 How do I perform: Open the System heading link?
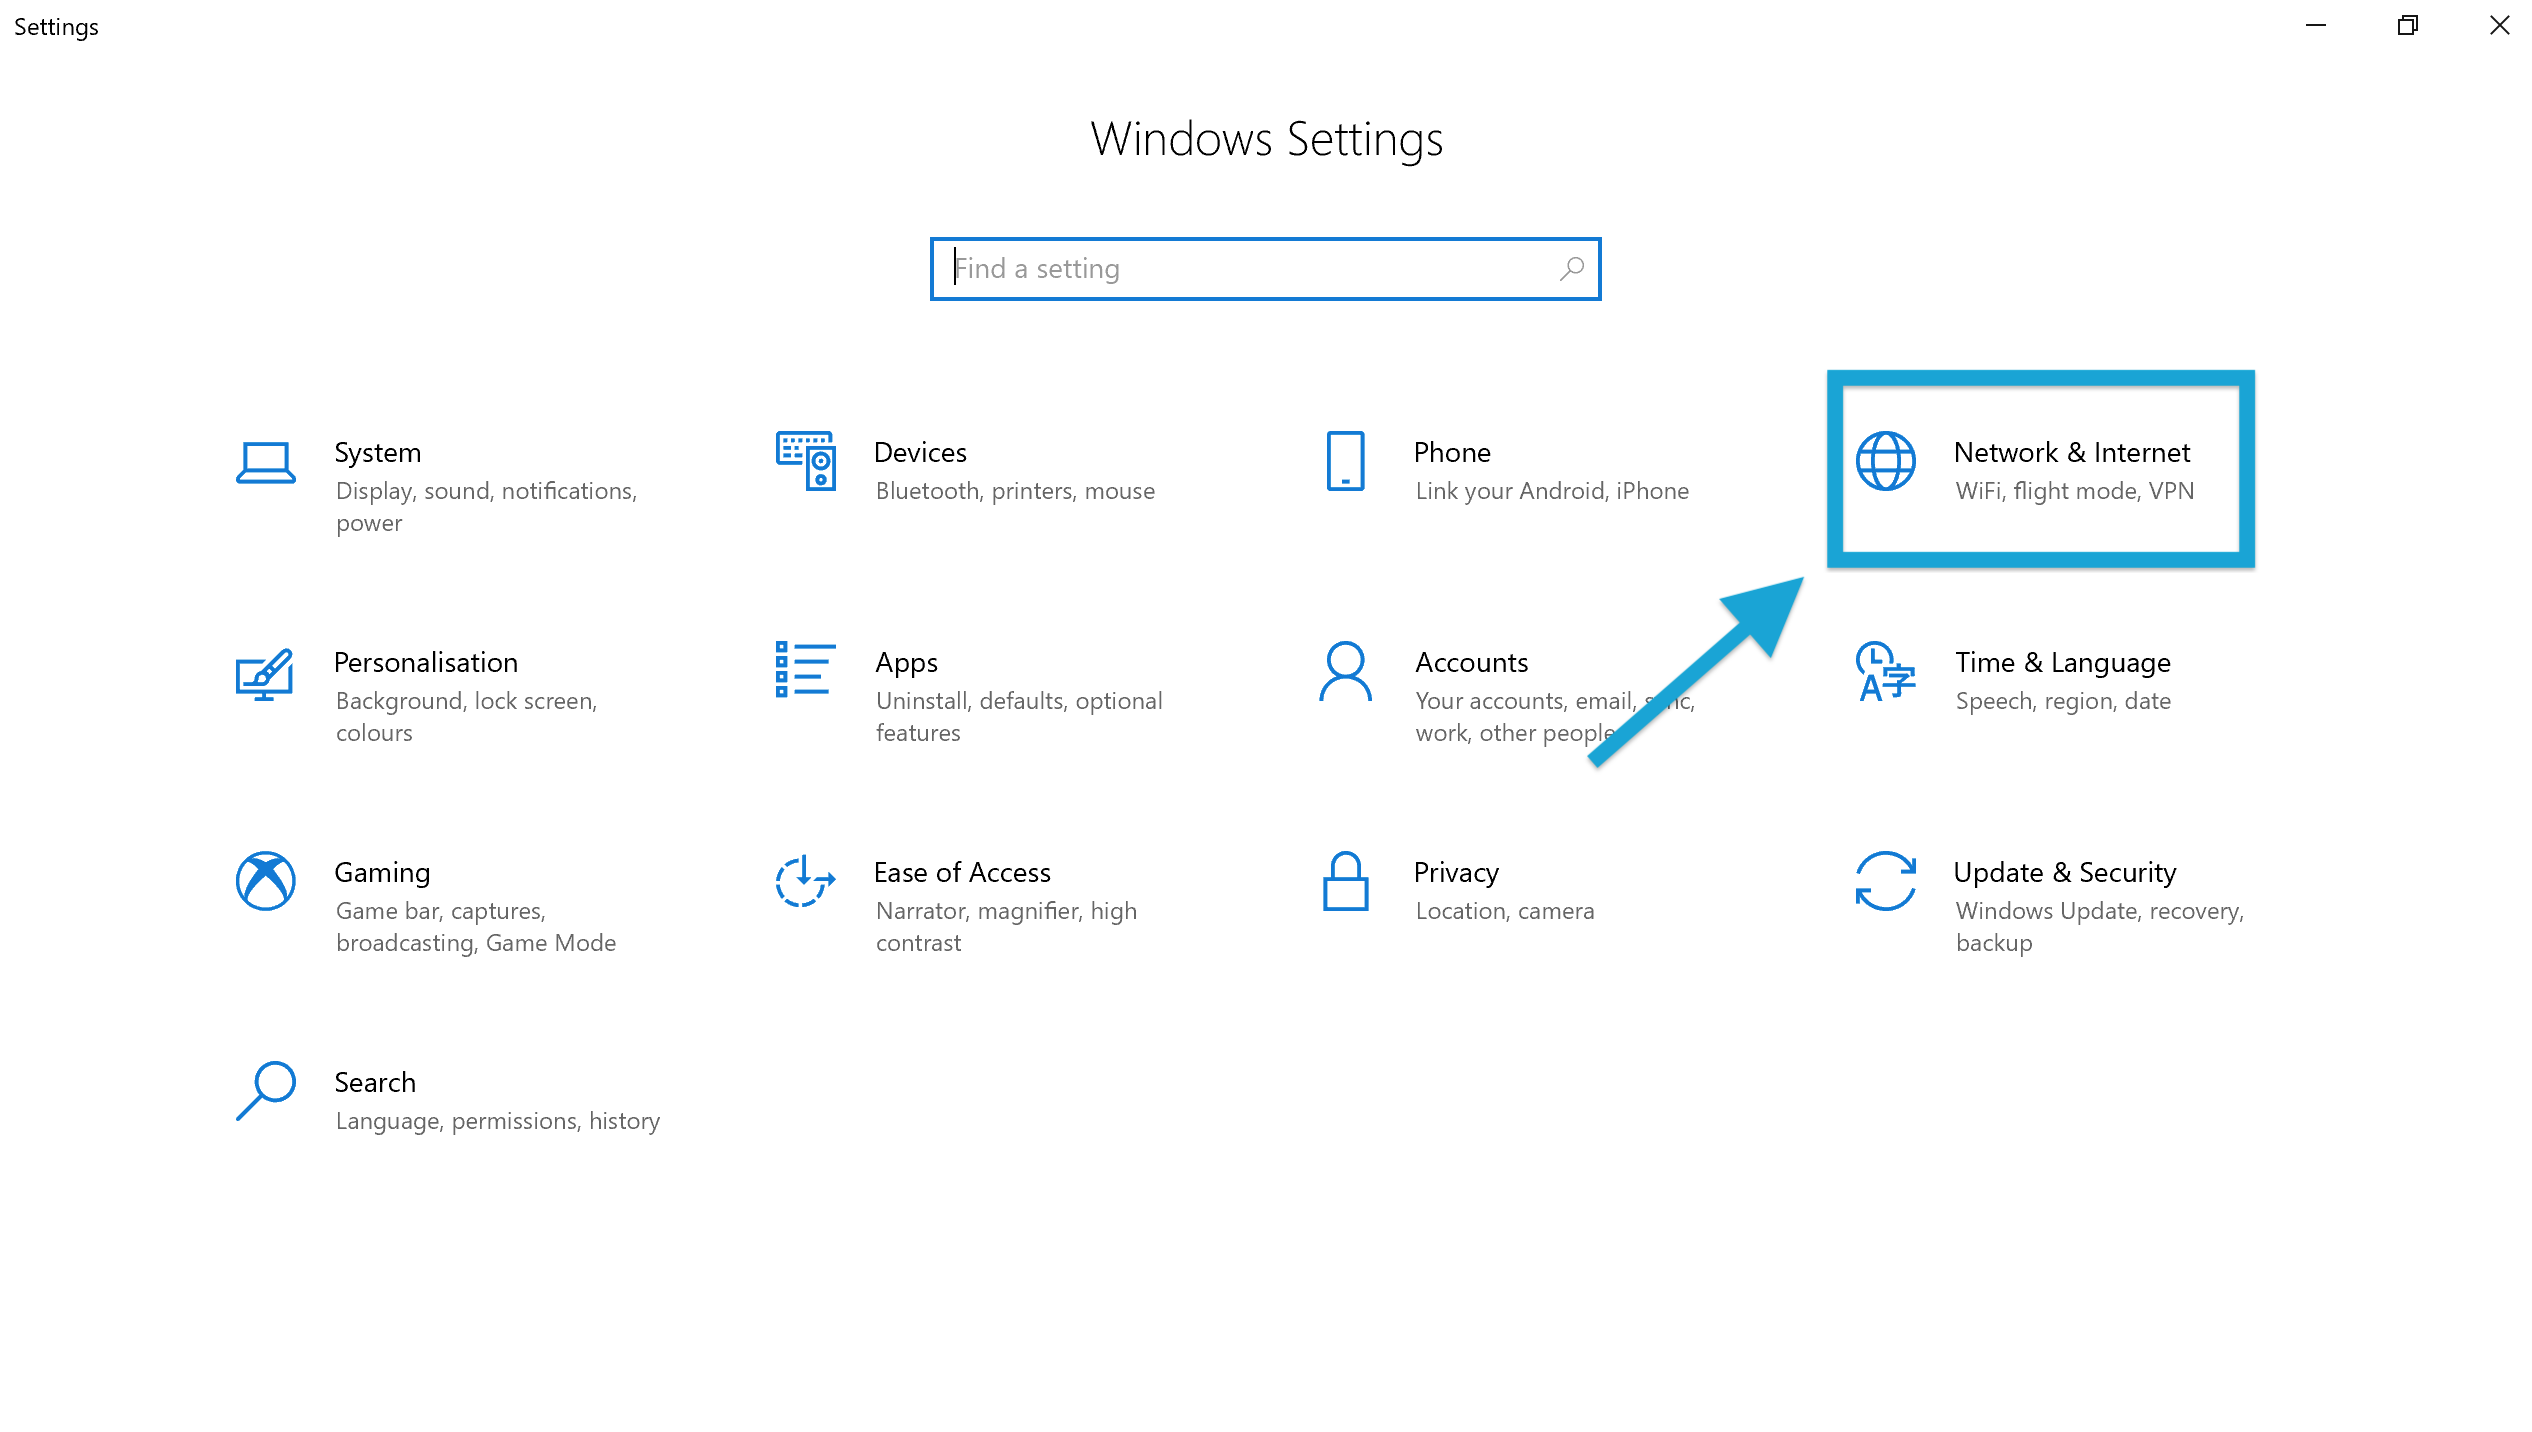coord(377,453)
